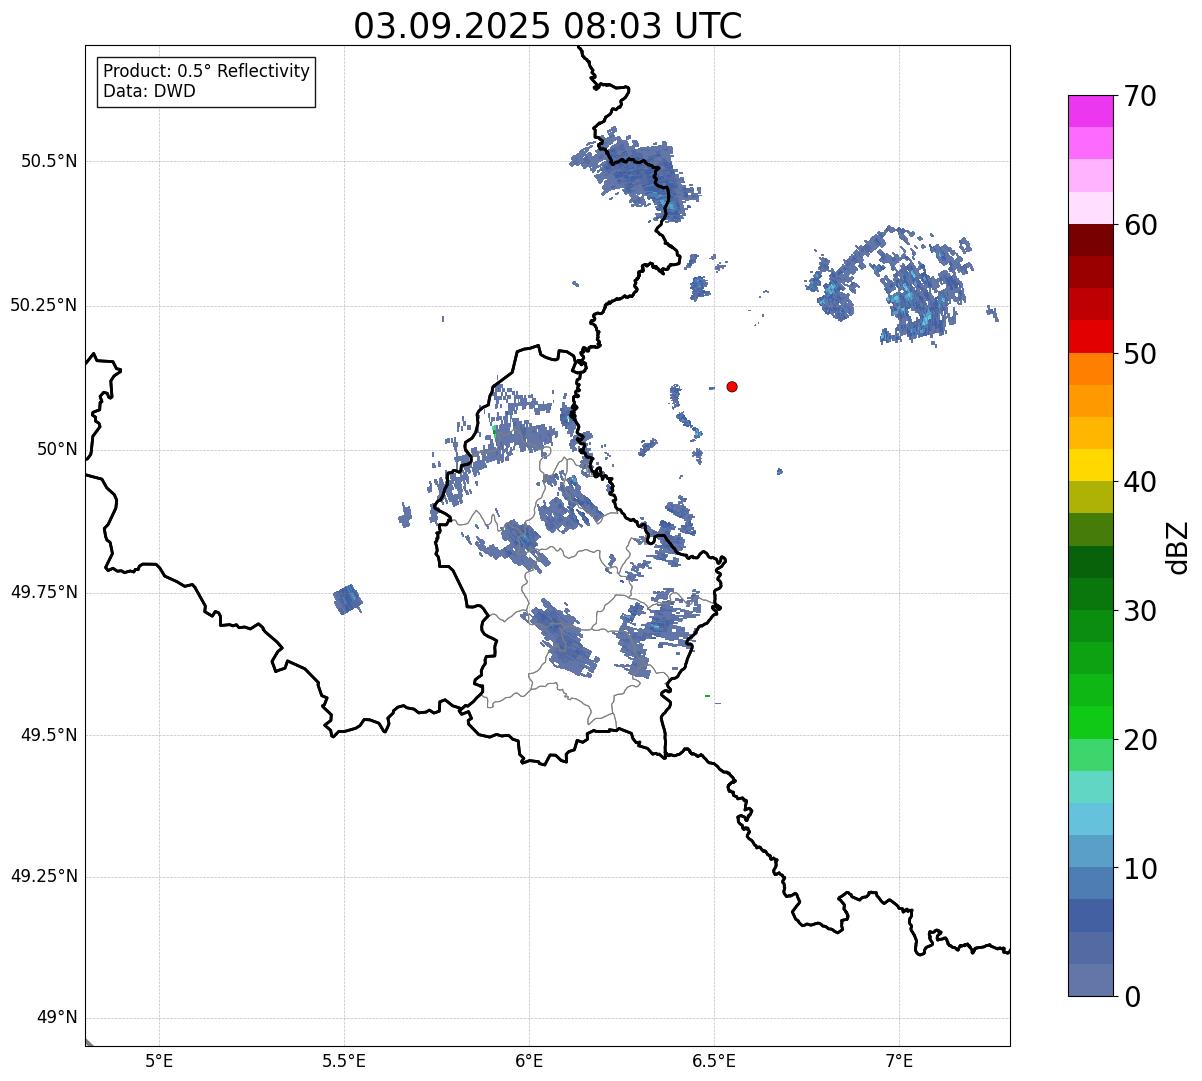Click the dark maroon colorbar segment
This screenshot has width=1202, height=1081.
(x=1090, y=240)
